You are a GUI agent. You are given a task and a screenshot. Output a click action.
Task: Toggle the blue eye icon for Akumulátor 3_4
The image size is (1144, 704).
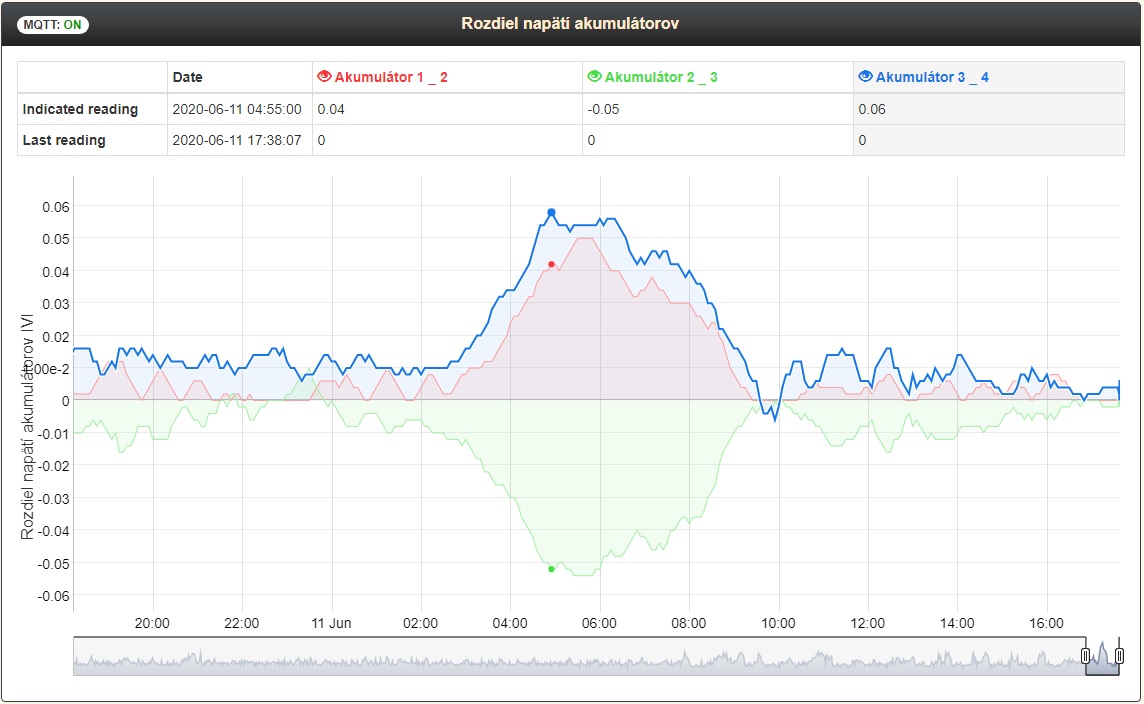click(865, 77)
